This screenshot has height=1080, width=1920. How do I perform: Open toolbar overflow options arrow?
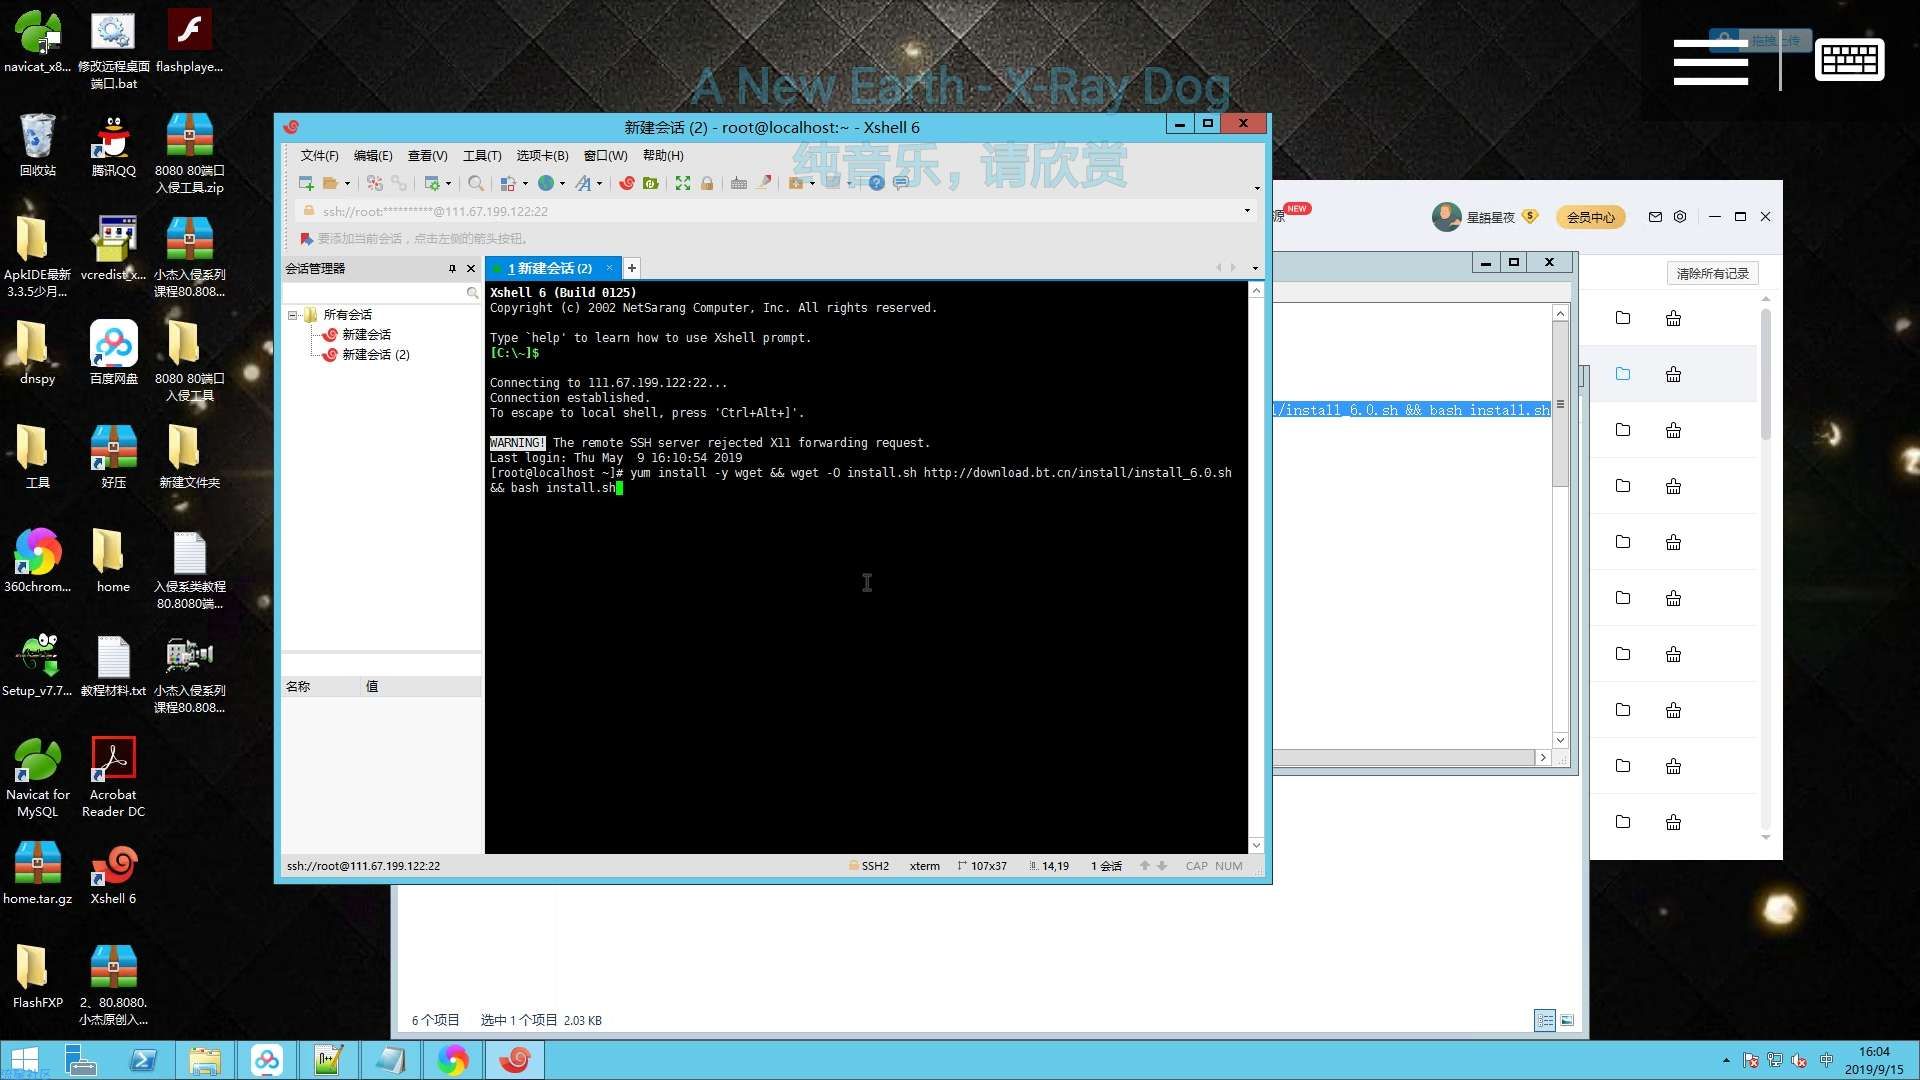(x=1257, y=188)
